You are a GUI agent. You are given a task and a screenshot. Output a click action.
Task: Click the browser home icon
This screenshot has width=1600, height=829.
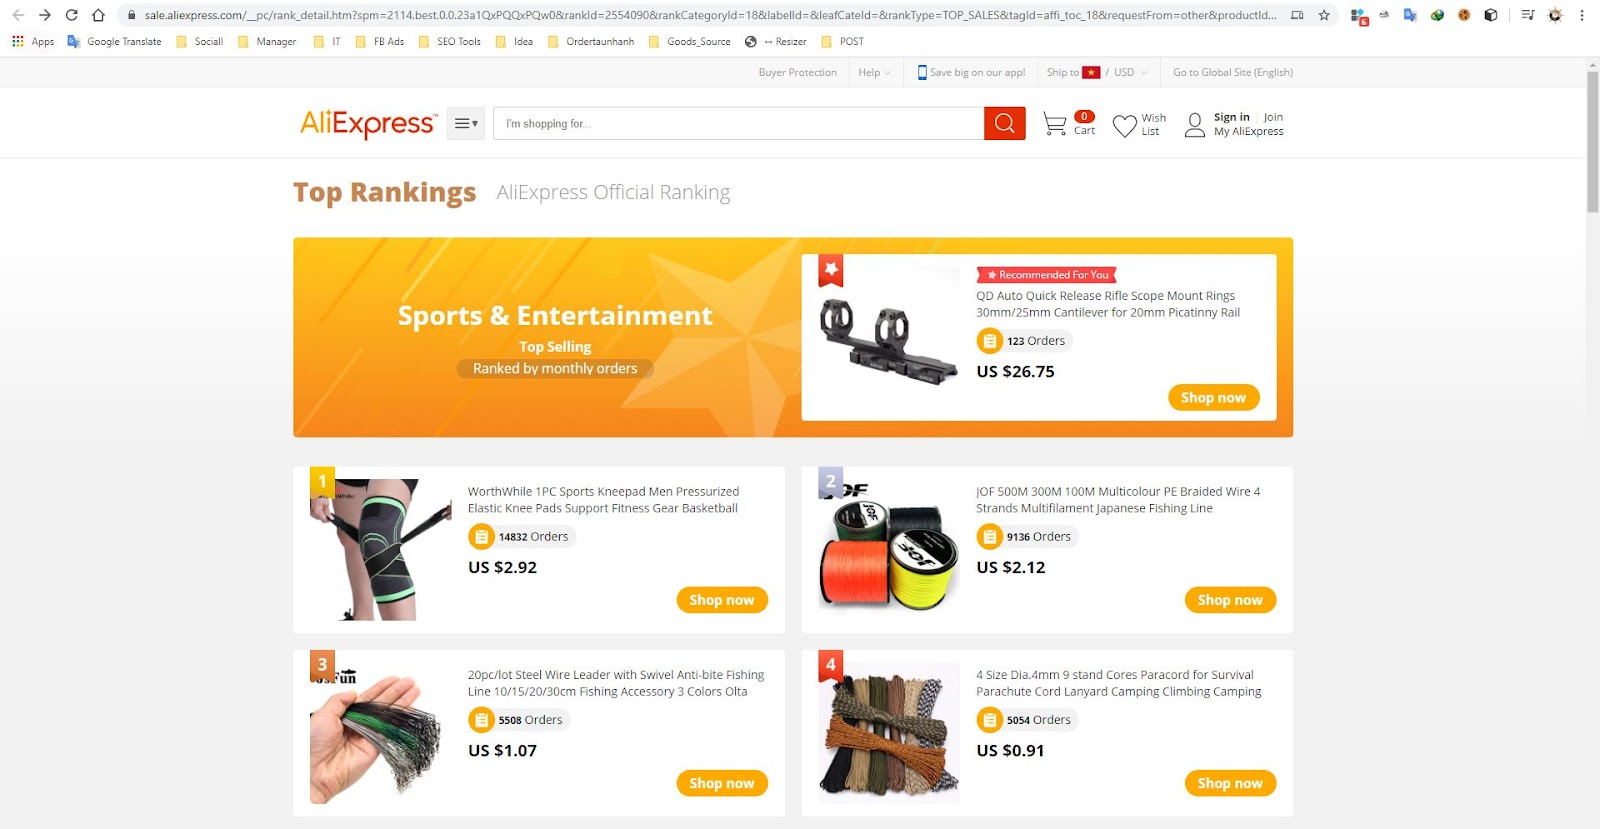(98, 15)
